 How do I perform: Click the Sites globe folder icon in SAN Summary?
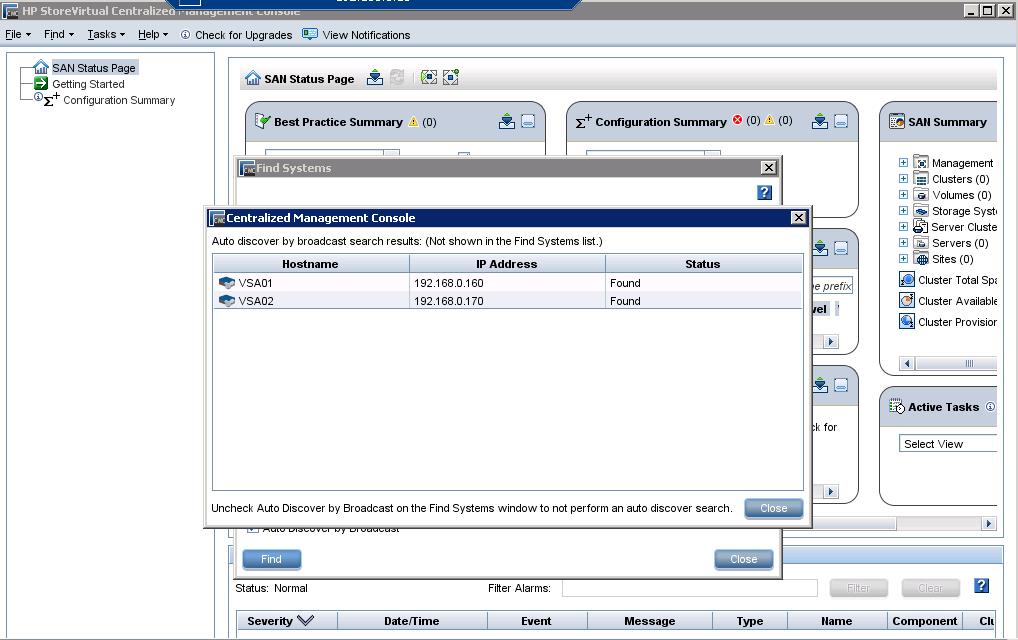pos(921,258)
